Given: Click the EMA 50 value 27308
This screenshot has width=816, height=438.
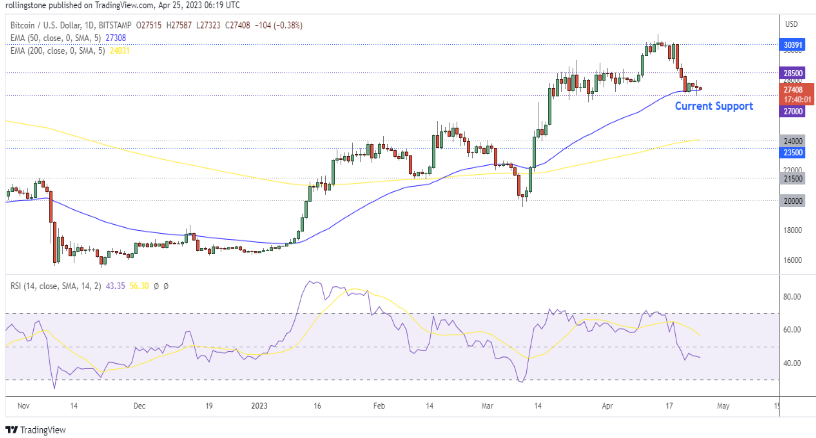Looking at the screenshot, I should pyautogui.click(x=116, y=38).
